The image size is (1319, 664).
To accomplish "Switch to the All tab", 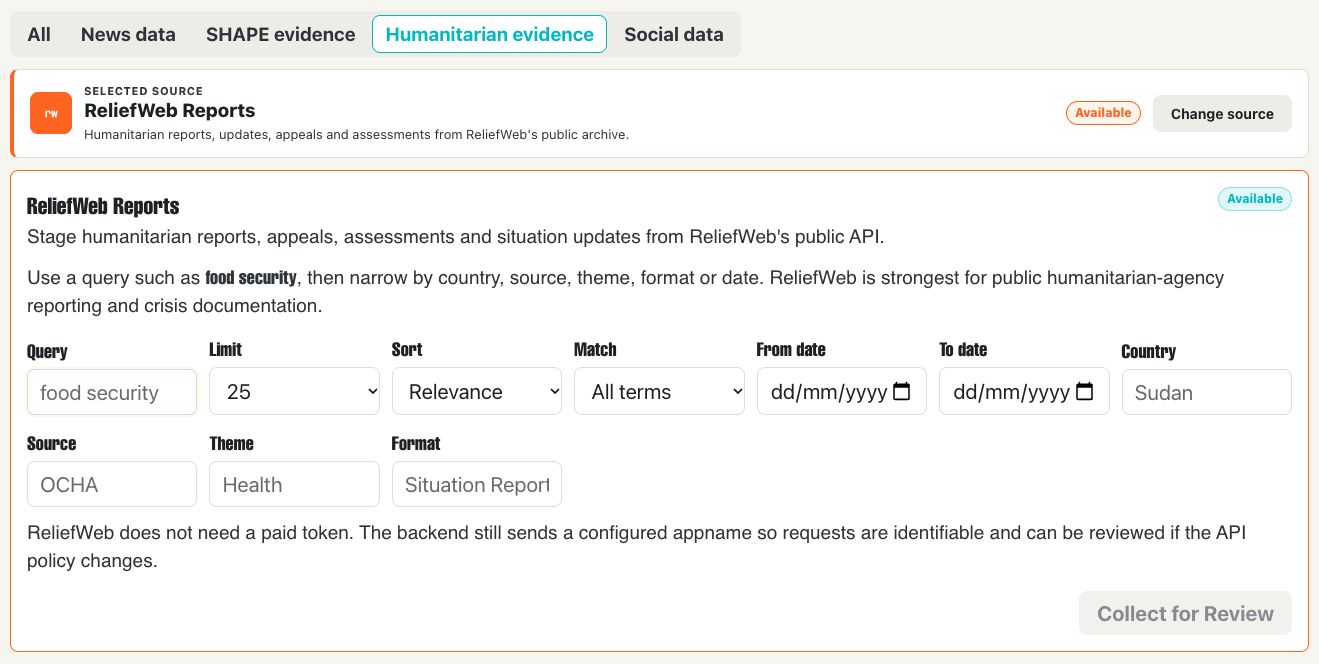I will pos(39,34).
